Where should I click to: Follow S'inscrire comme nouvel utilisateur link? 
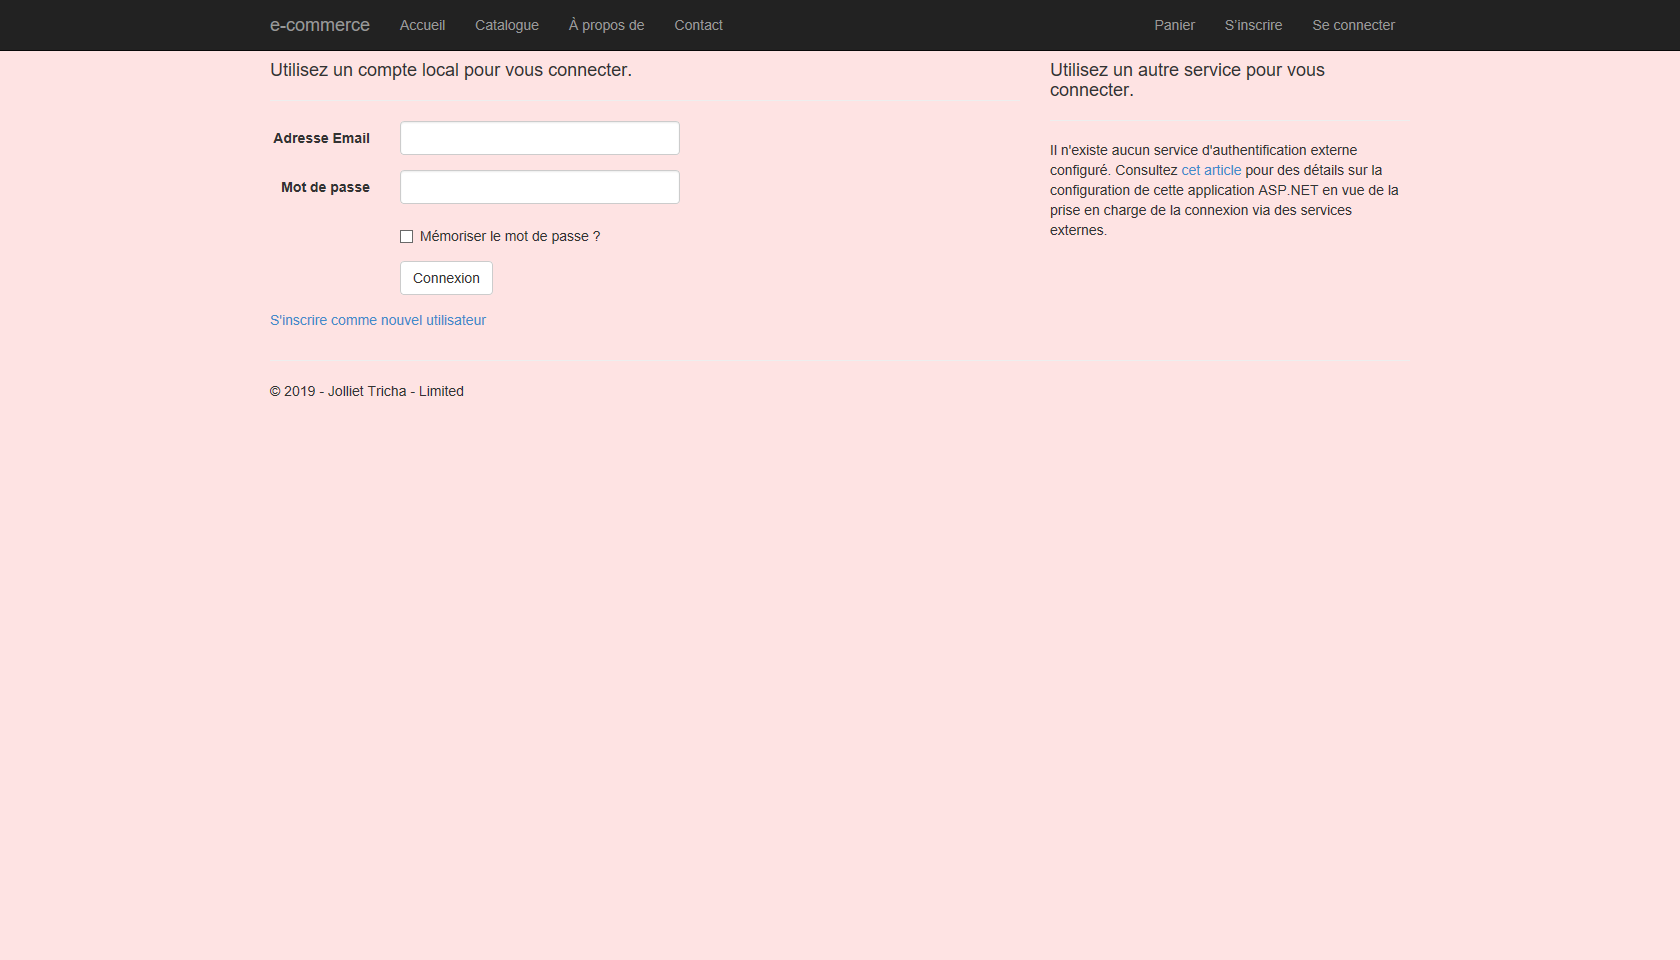(x=378, y=320)
